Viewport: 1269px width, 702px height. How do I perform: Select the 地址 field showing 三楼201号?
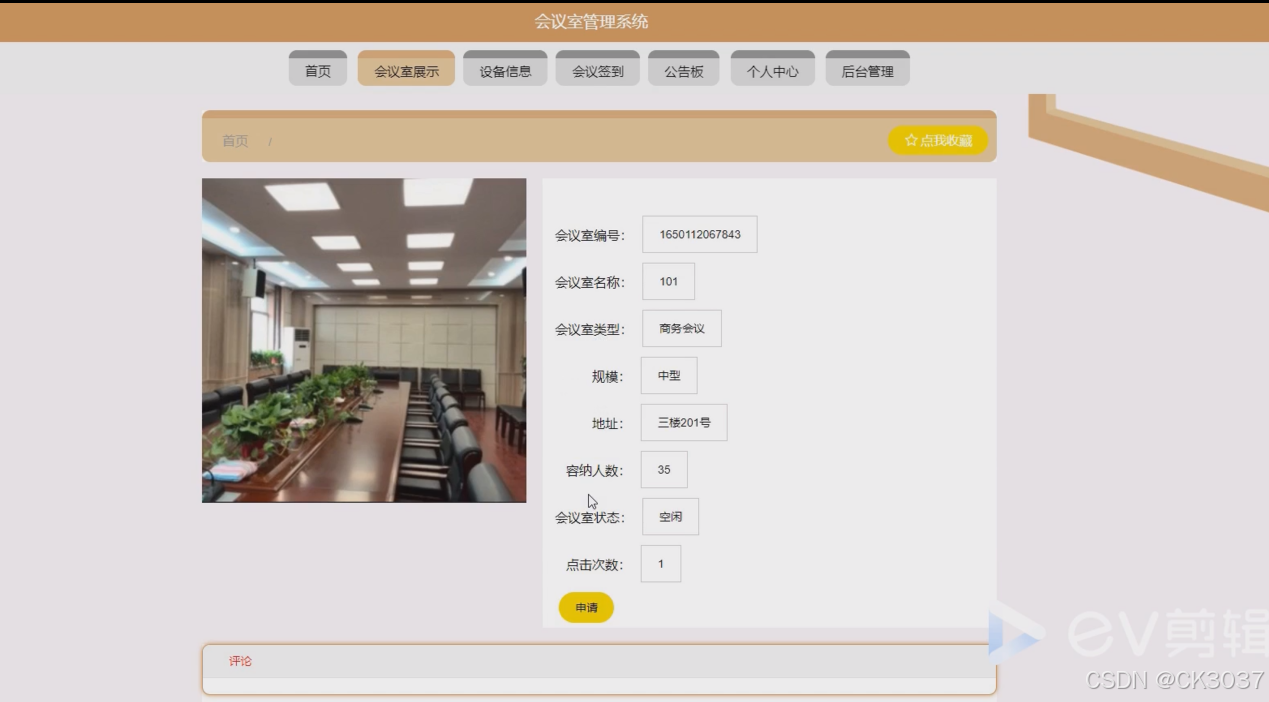coord(684,422)
